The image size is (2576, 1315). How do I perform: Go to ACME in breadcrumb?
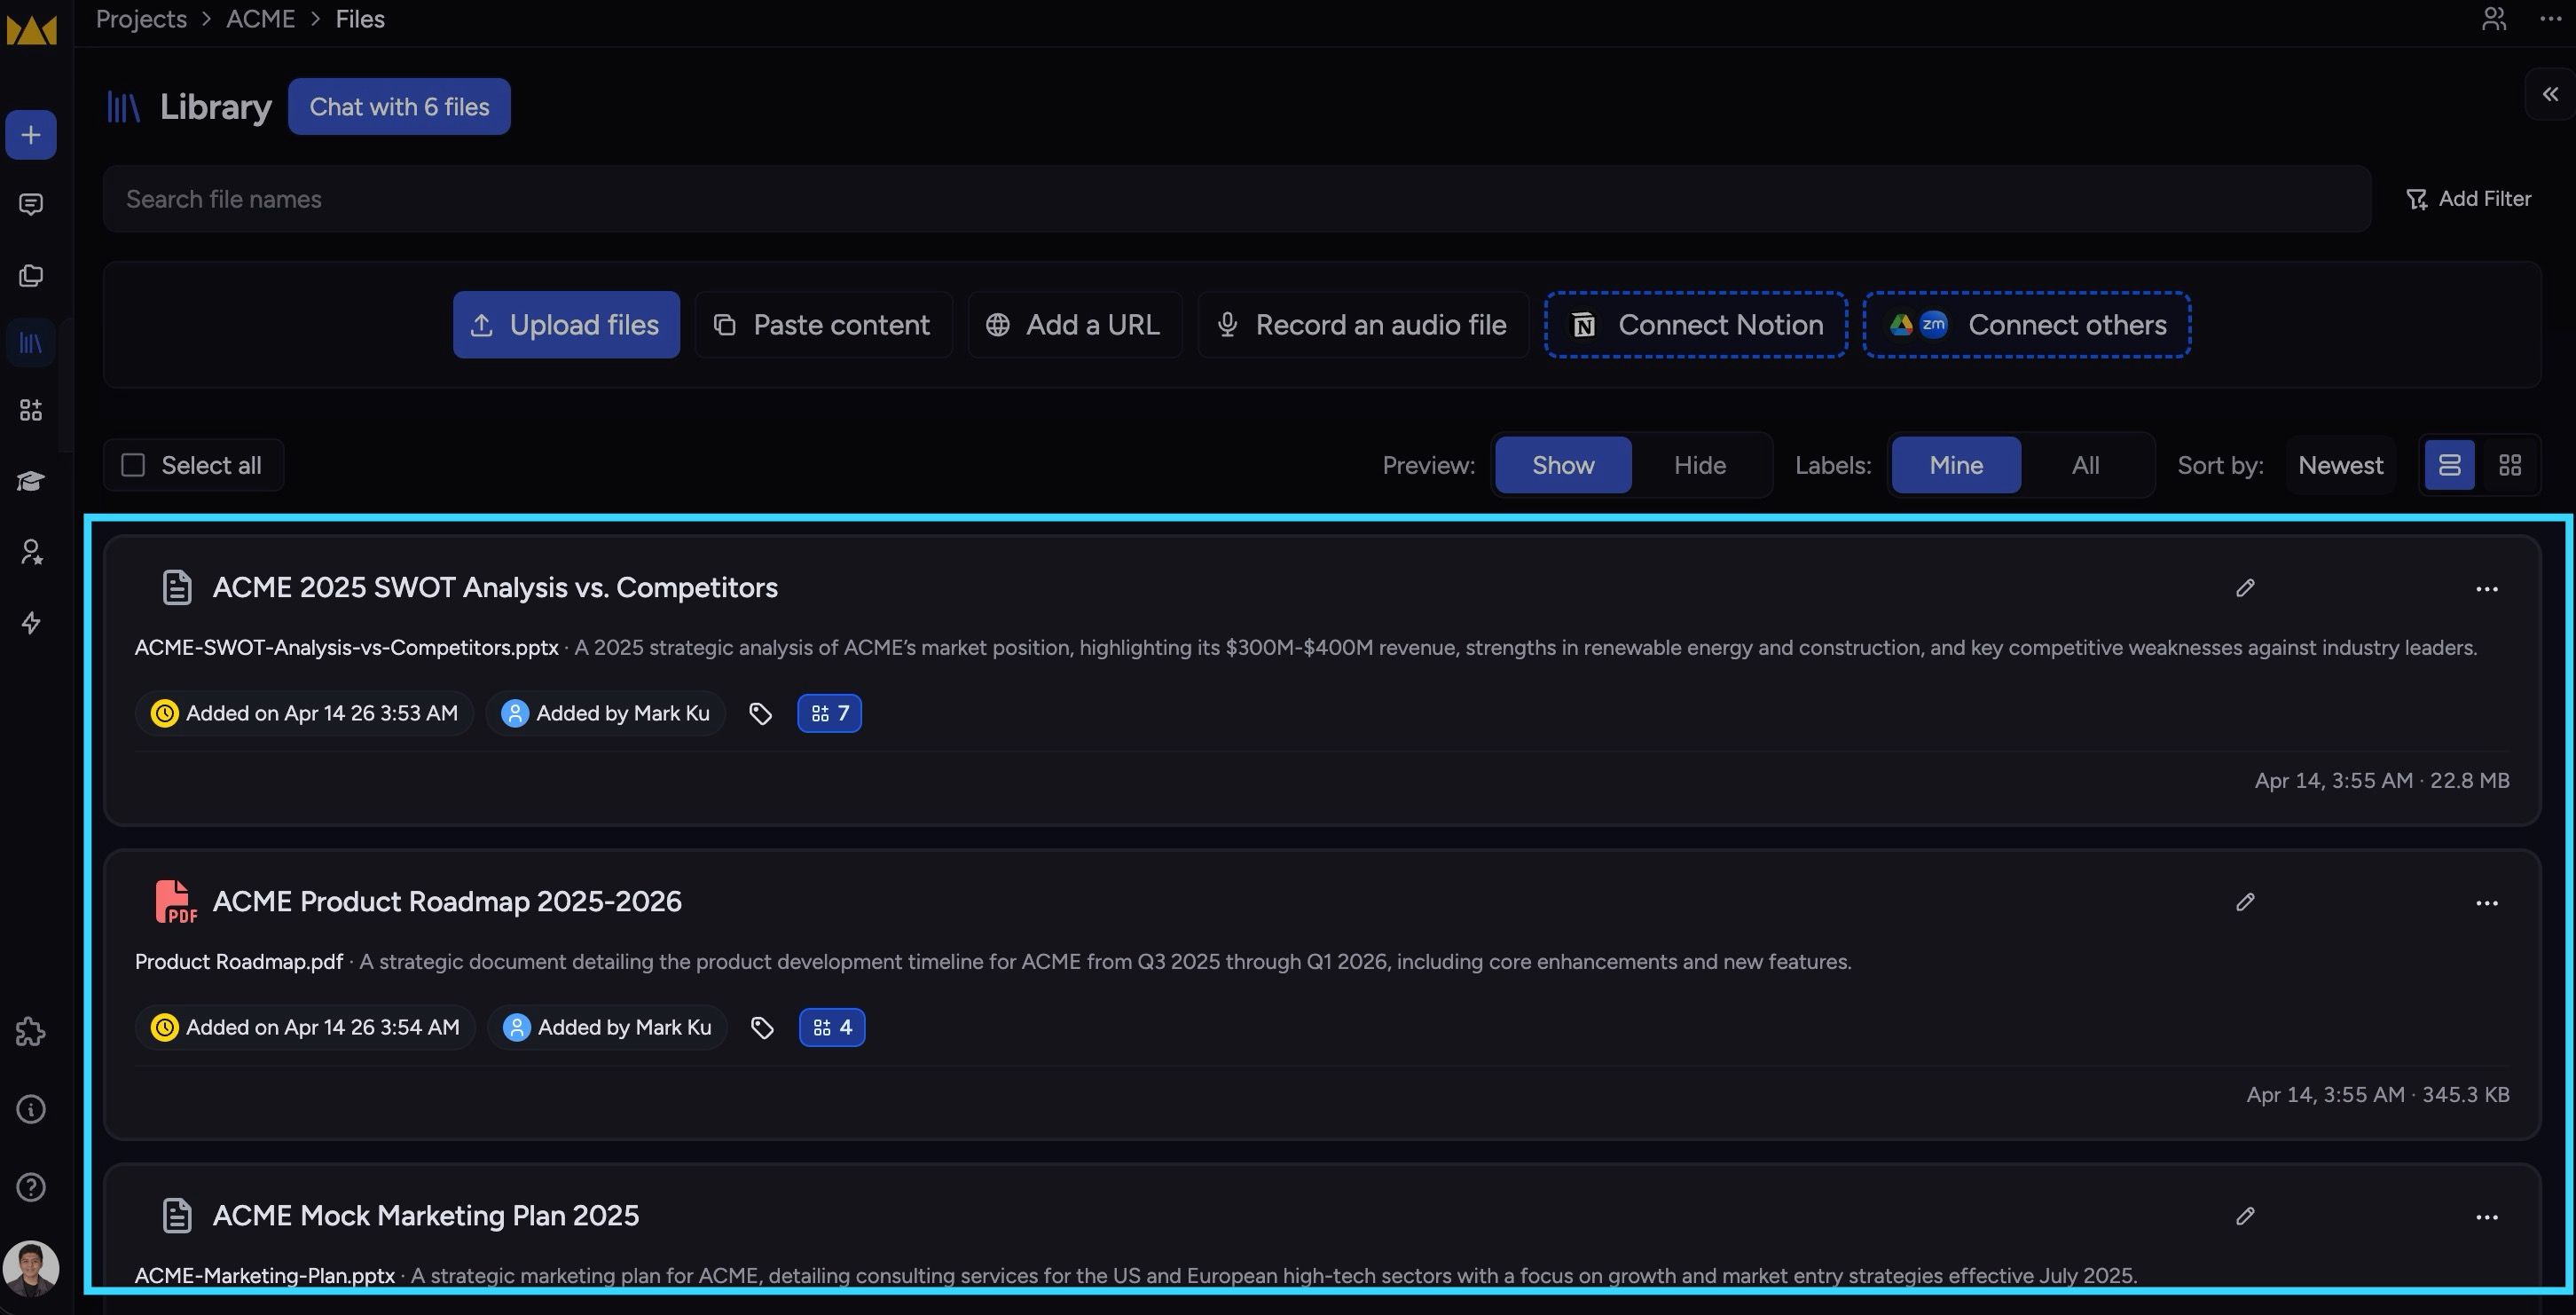pyautogui.click(x=260, y=19)
